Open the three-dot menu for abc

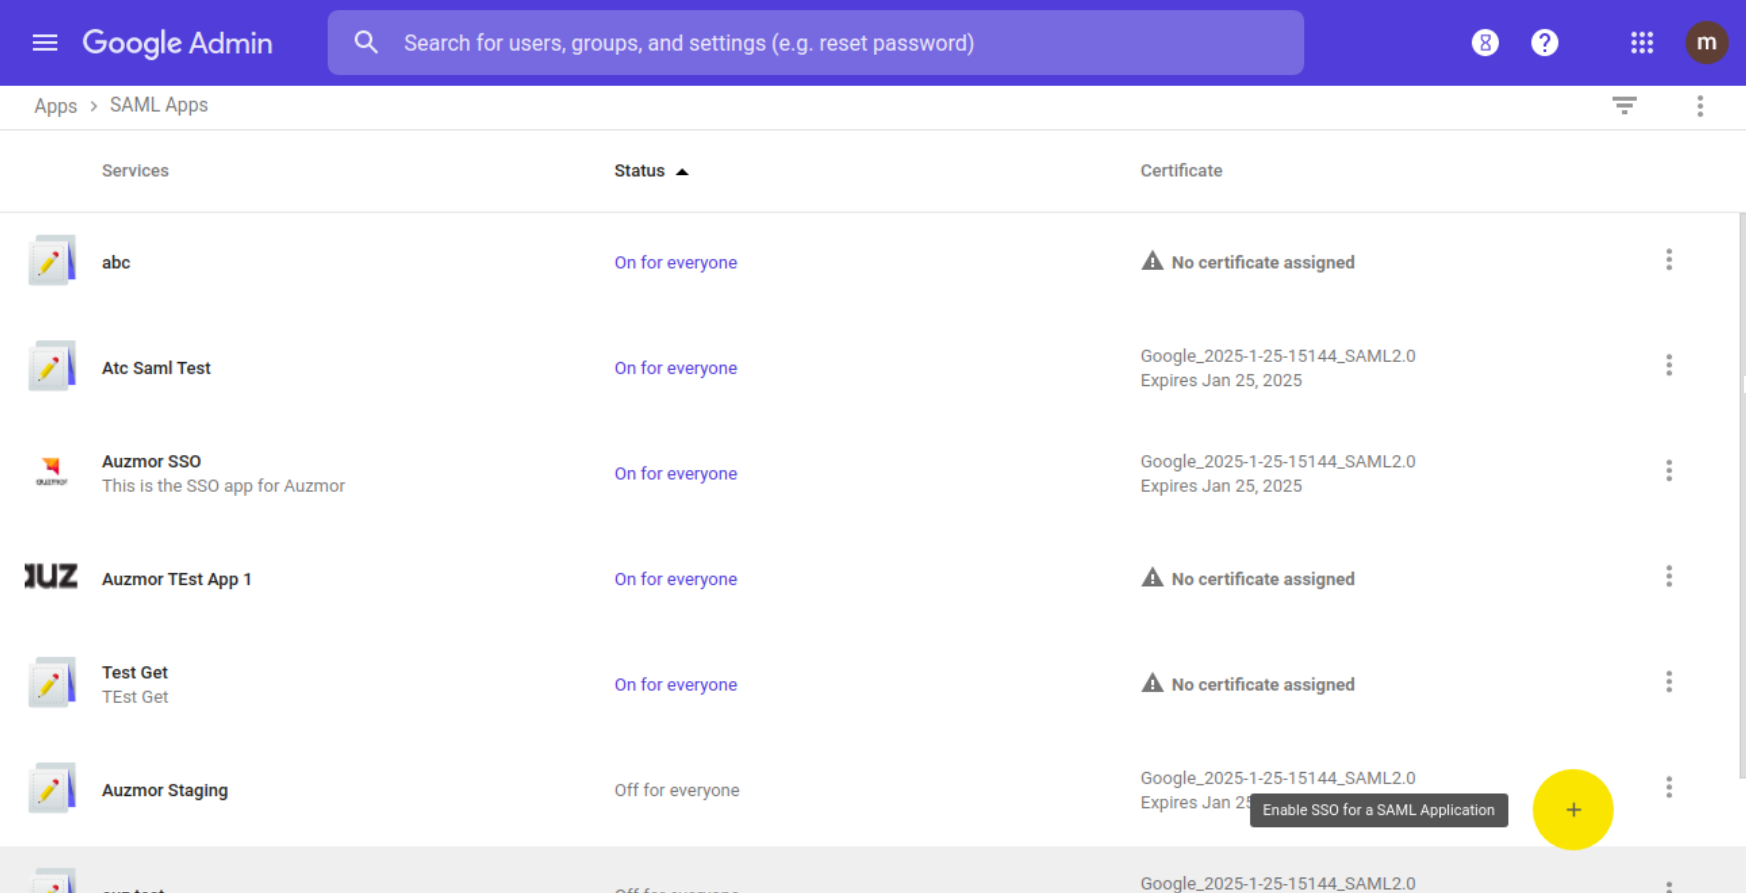tap(1669, 260)
